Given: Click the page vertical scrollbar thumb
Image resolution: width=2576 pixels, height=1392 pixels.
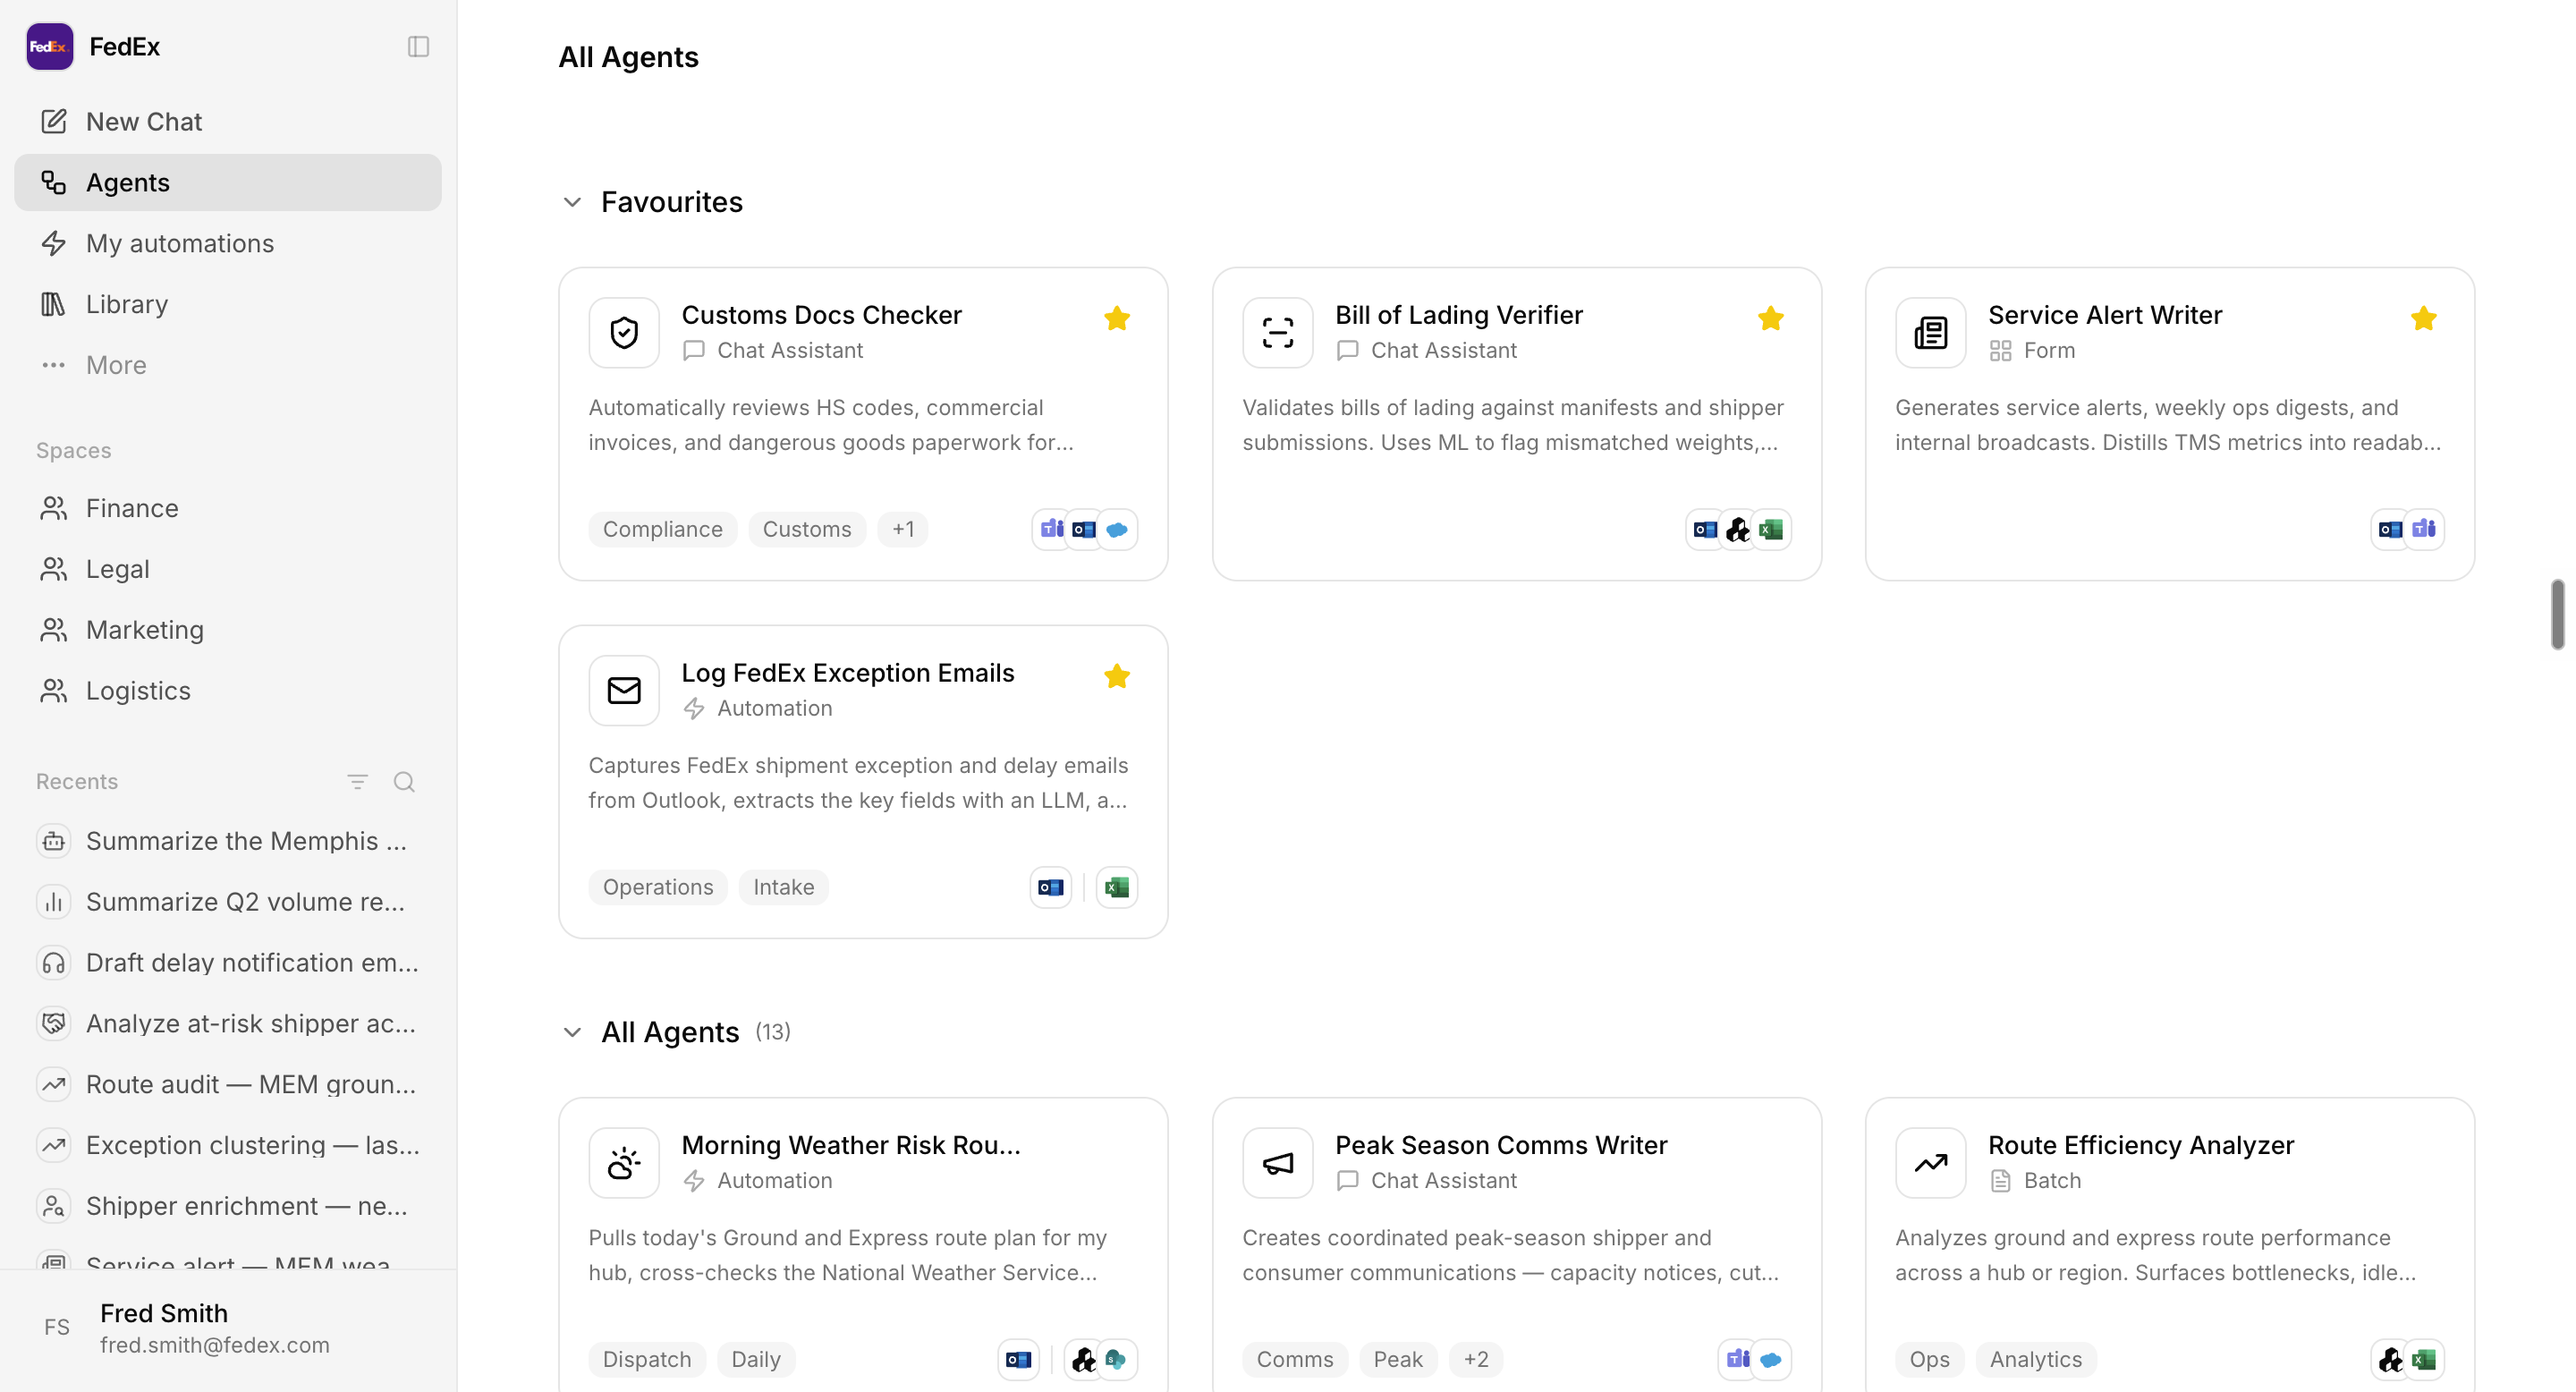Looking at the screenshot, I should point(2558,614).
